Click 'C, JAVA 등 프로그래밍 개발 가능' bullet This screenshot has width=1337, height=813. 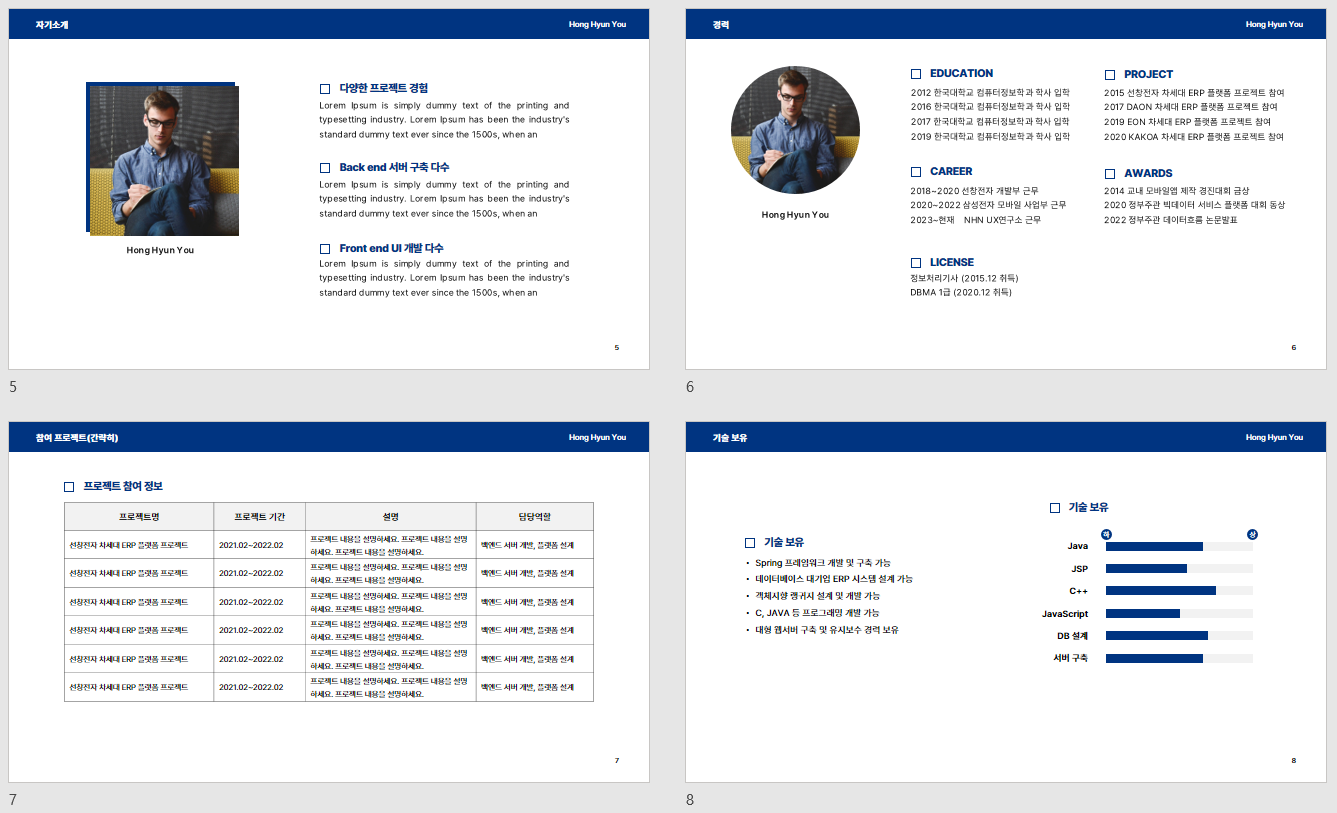pos(817,613)
